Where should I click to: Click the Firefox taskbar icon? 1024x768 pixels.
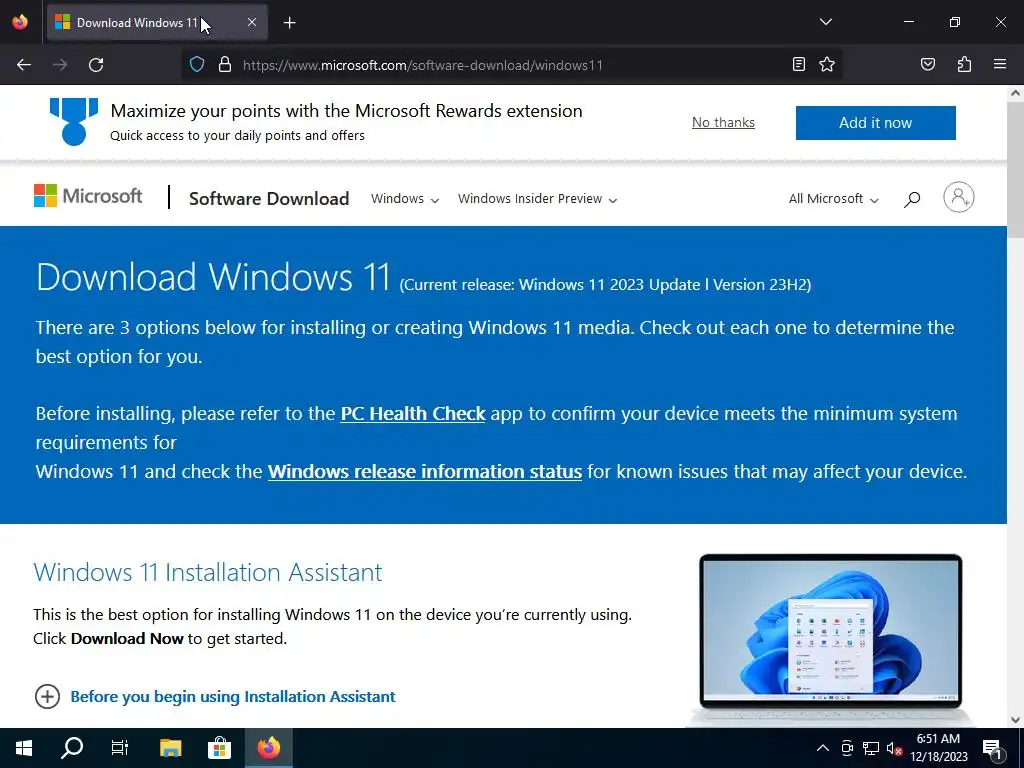[x=268, y=748]
